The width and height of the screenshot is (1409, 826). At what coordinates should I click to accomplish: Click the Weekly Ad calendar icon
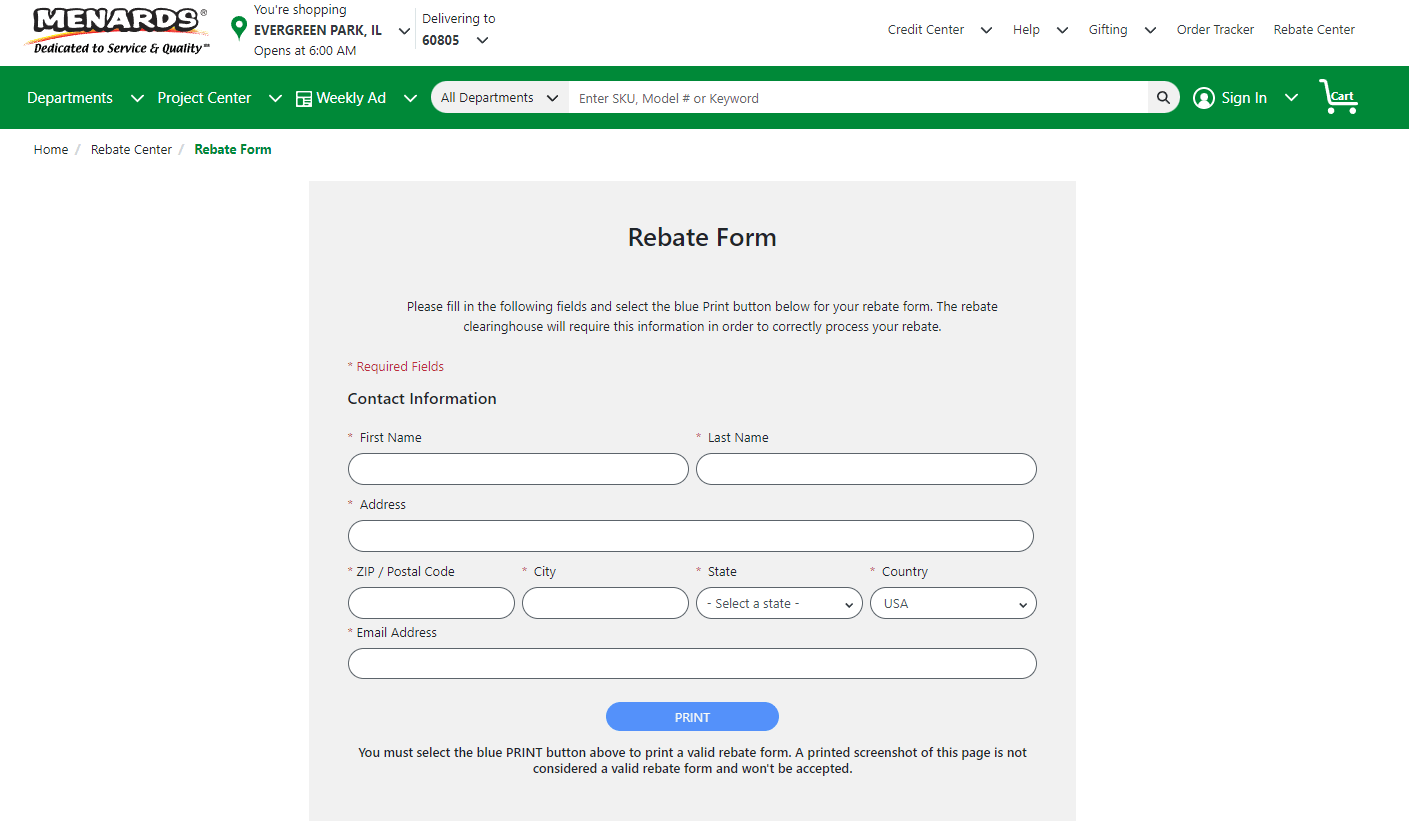(x=303, y=97)
